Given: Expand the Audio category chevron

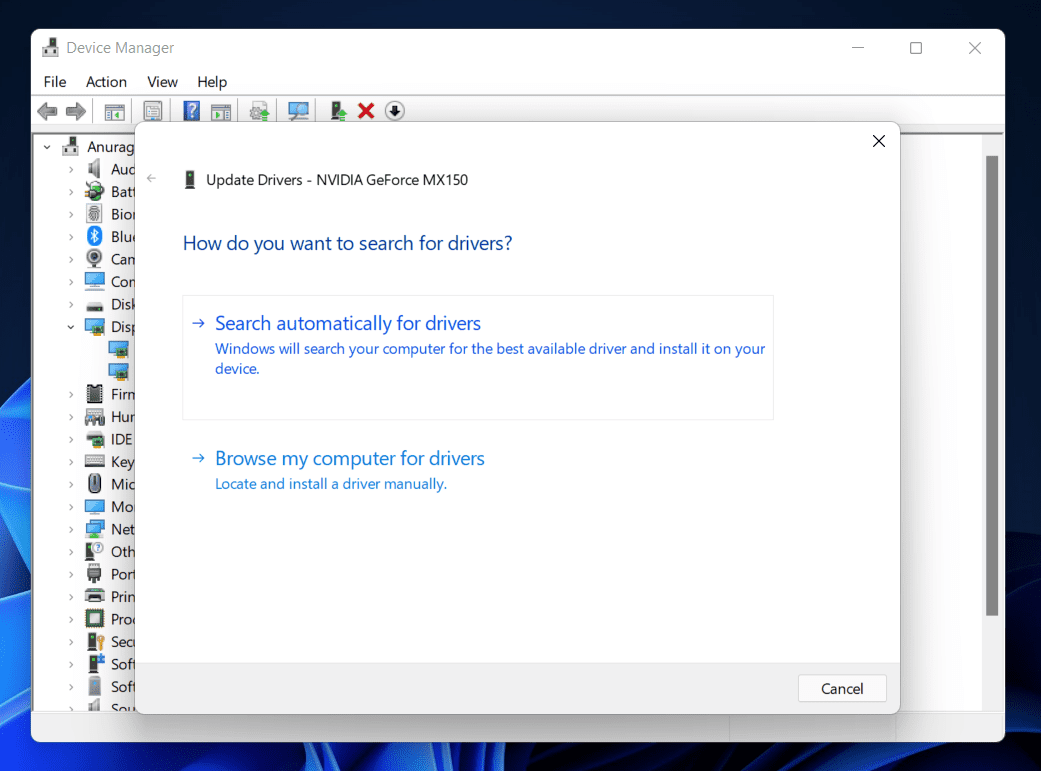Looking at the screenshot, I should 71,169.
